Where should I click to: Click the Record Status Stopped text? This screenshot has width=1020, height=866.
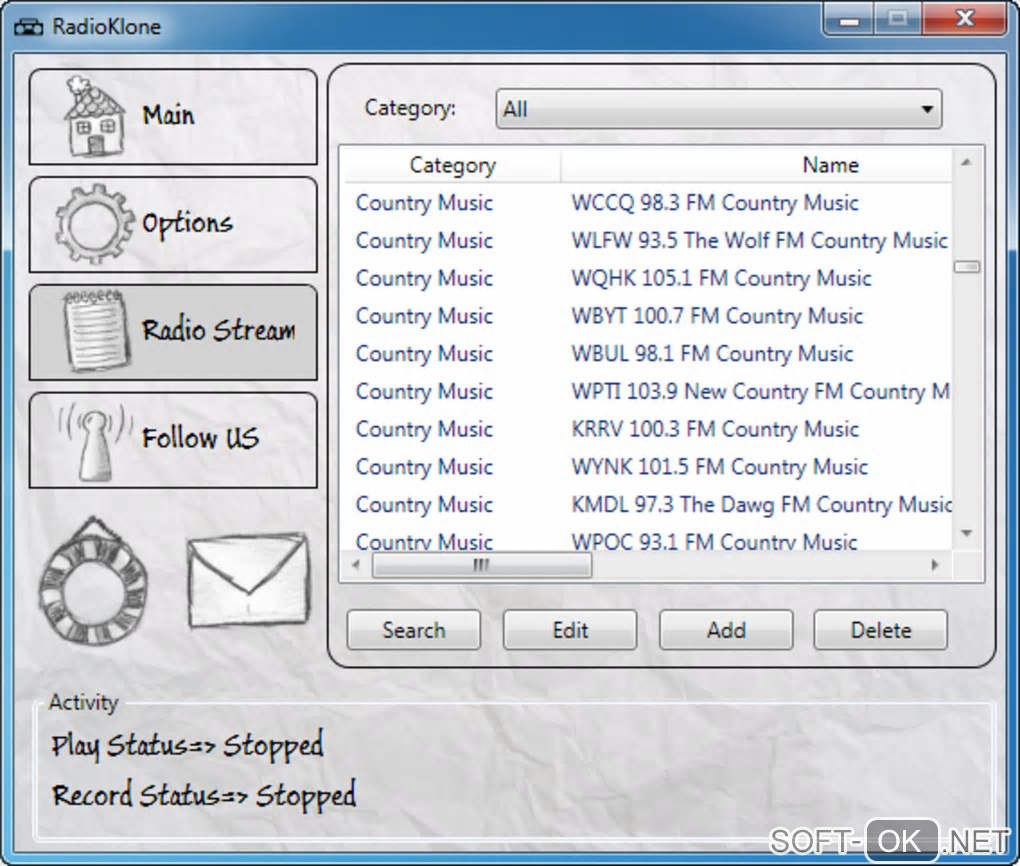[x=204, y=795]
